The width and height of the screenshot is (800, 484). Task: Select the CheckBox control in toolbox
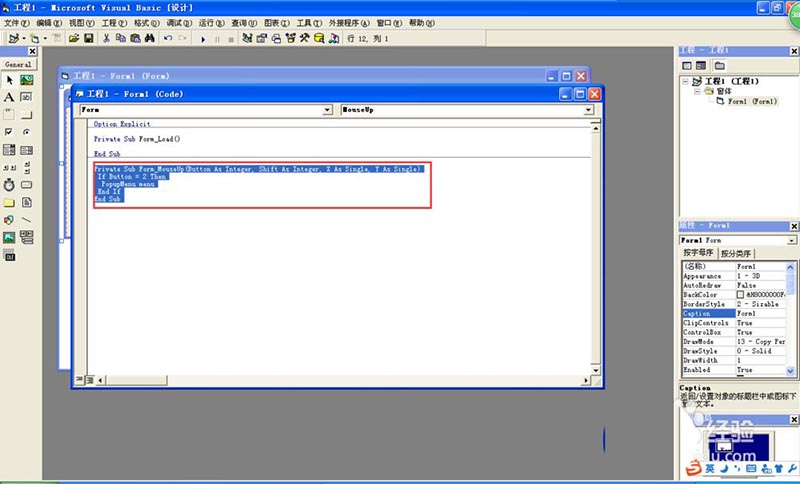click(9, 132)
